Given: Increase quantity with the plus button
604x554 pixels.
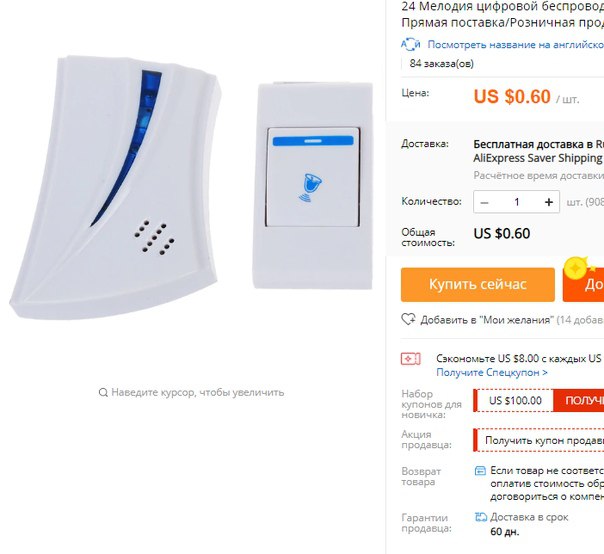Looking at the screenshot, I should [x=549, y=202].
